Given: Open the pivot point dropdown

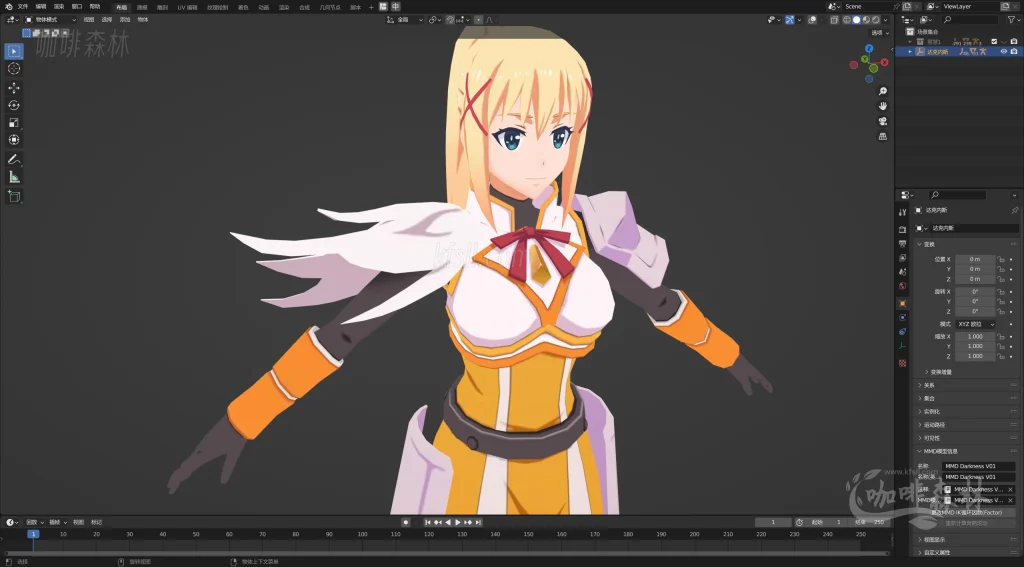Looking at the screenshot, I should pos(434,20).
